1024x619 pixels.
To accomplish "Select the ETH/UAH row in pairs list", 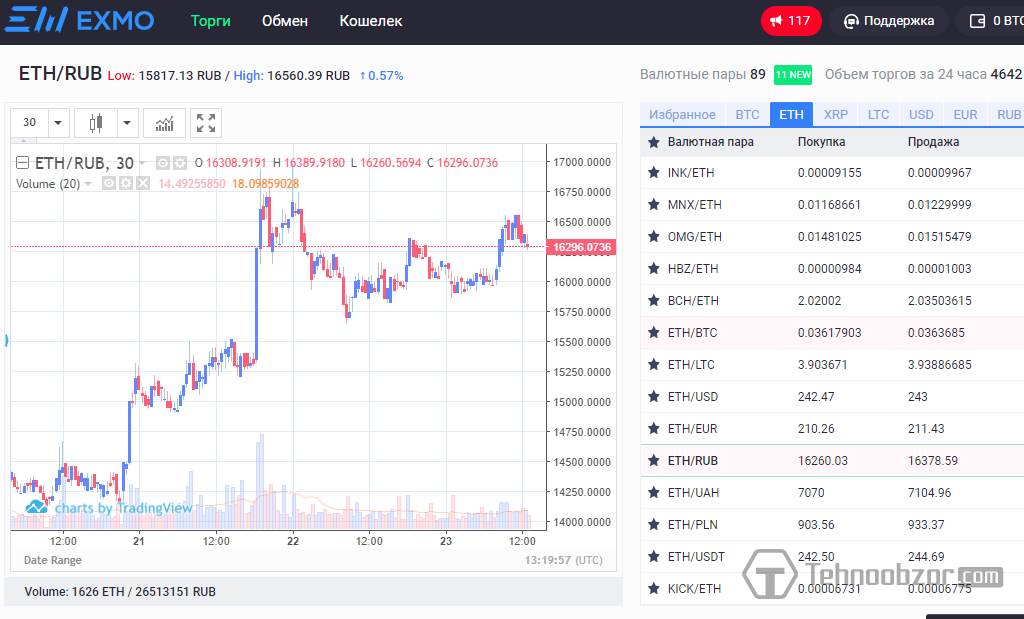I will pyautogui.click(x=692, y=493).
